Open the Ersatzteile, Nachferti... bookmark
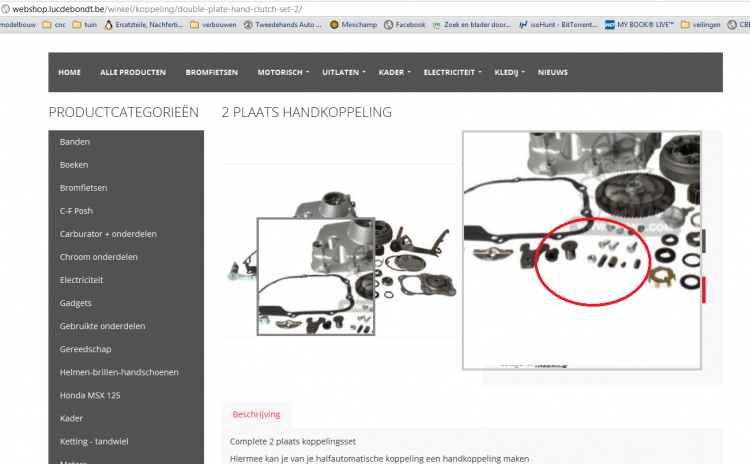The width and height of the screenshot is (750, 464). 143,25
